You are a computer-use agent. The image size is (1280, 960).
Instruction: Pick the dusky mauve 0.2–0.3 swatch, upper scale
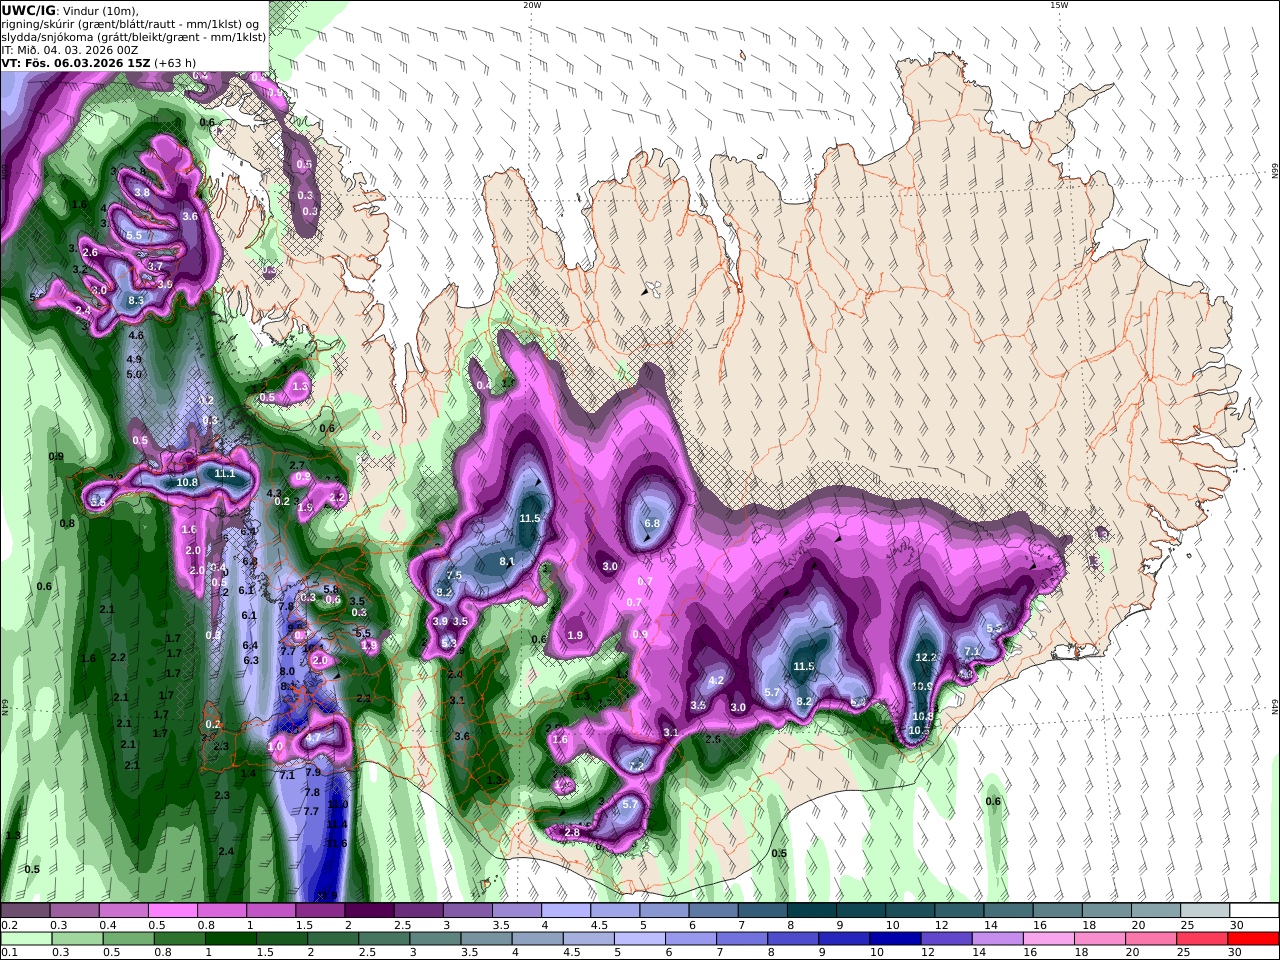(25, 911)
